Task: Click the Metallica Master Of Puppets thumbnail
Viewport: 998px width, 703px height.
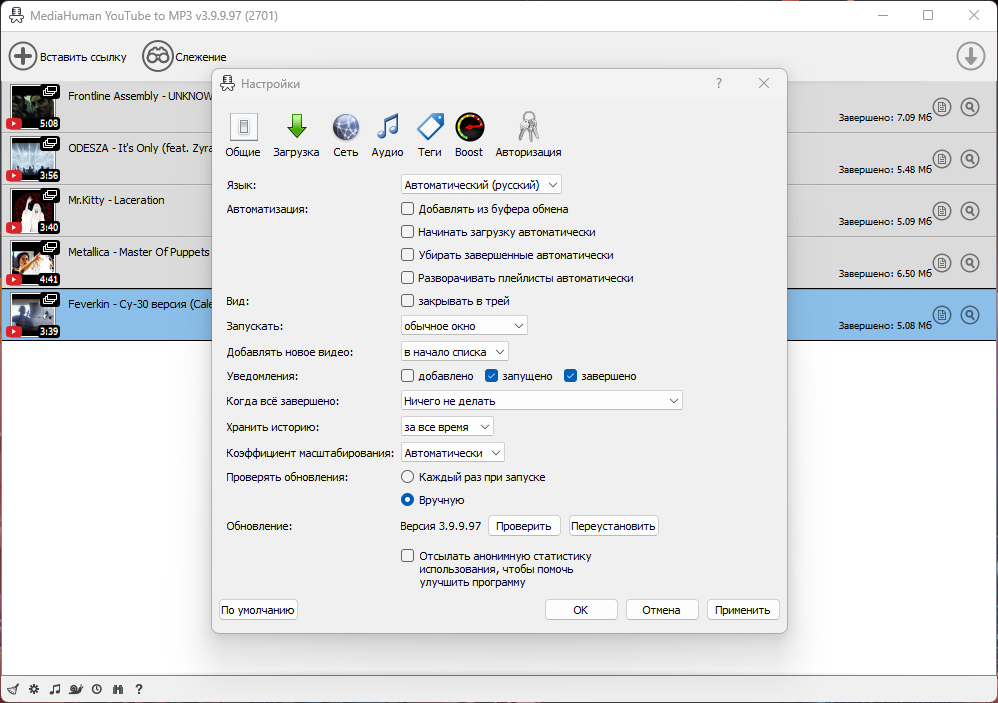Action: coord(33,263)
